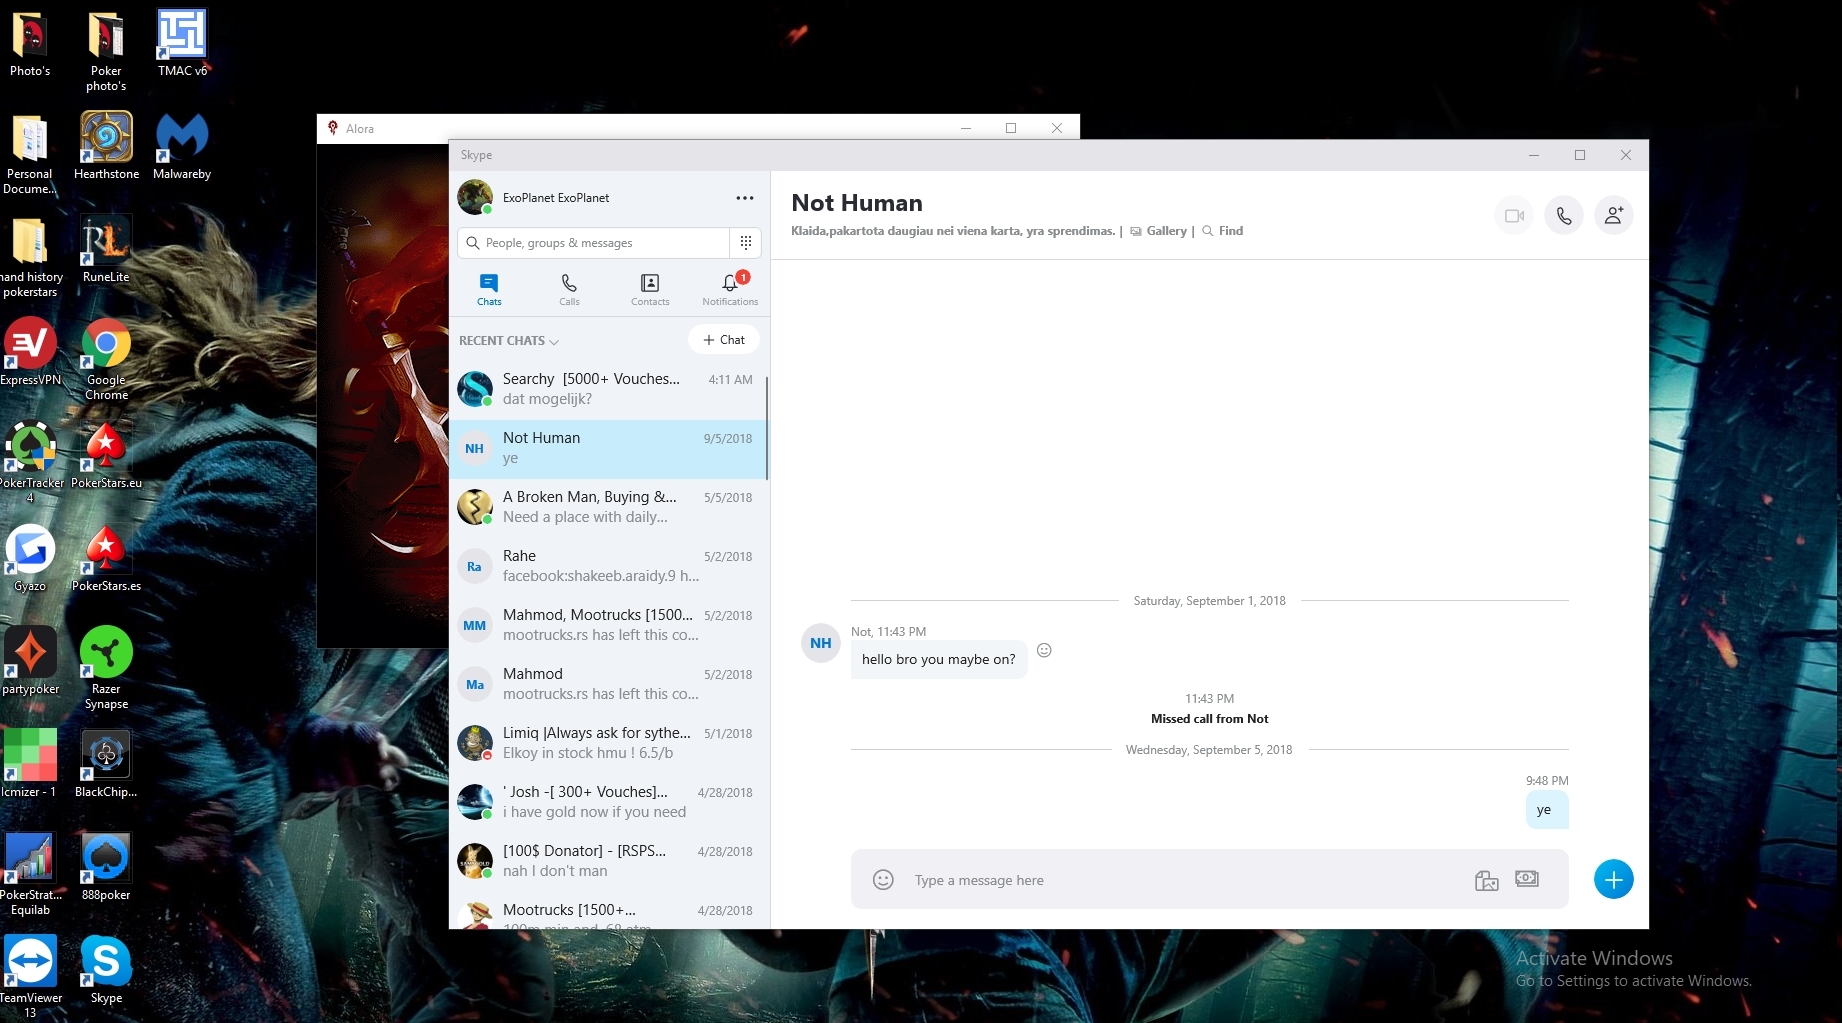1842x1023 pixels.
Task: Expand the Recent Chats sort dropdown
Action: point(508,341)
